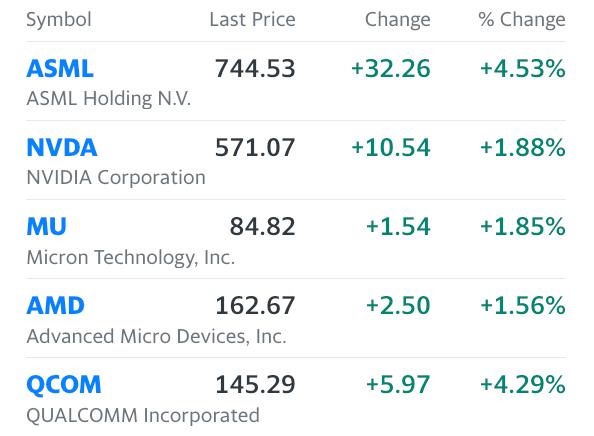Click ASML last price 744.53
Screen dimensions: 594x436
[255, 69]
